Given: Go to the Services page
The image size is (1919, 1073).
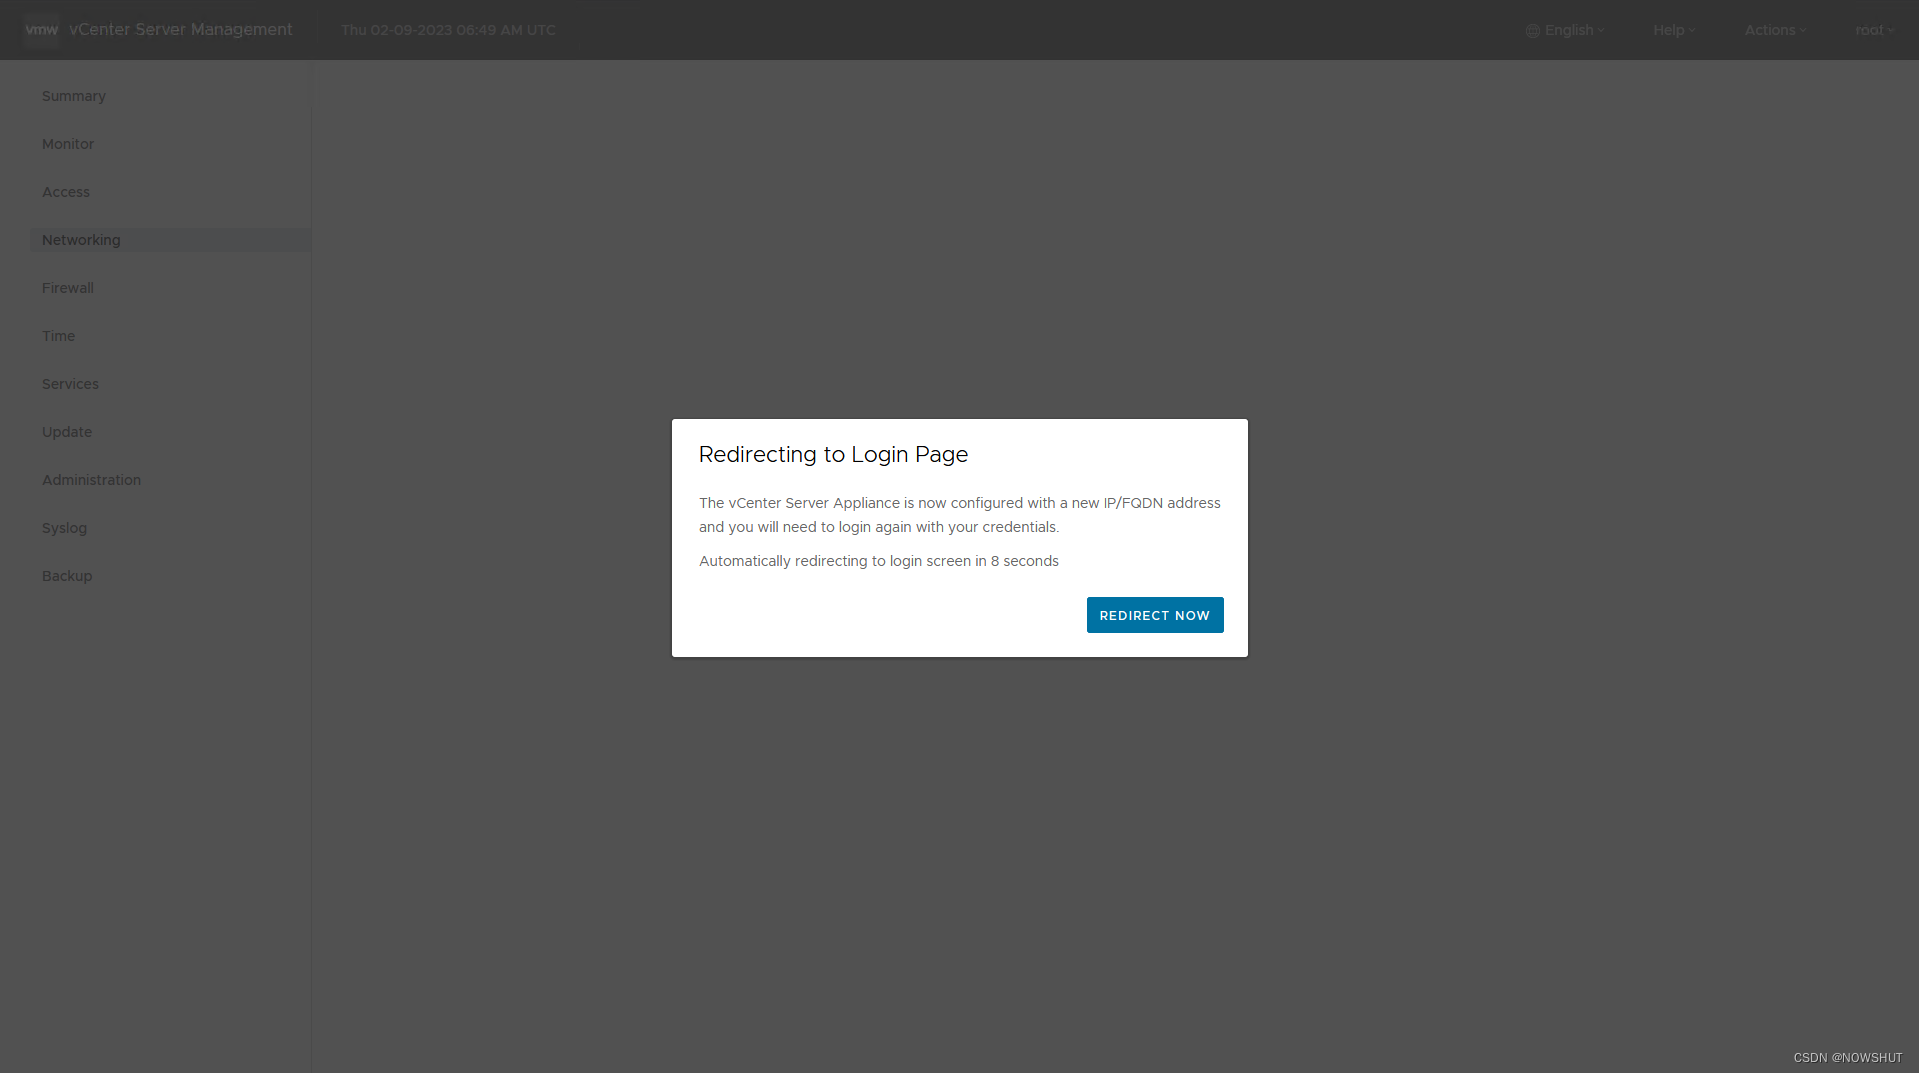Looking at the screenshot, I should 70,384.
